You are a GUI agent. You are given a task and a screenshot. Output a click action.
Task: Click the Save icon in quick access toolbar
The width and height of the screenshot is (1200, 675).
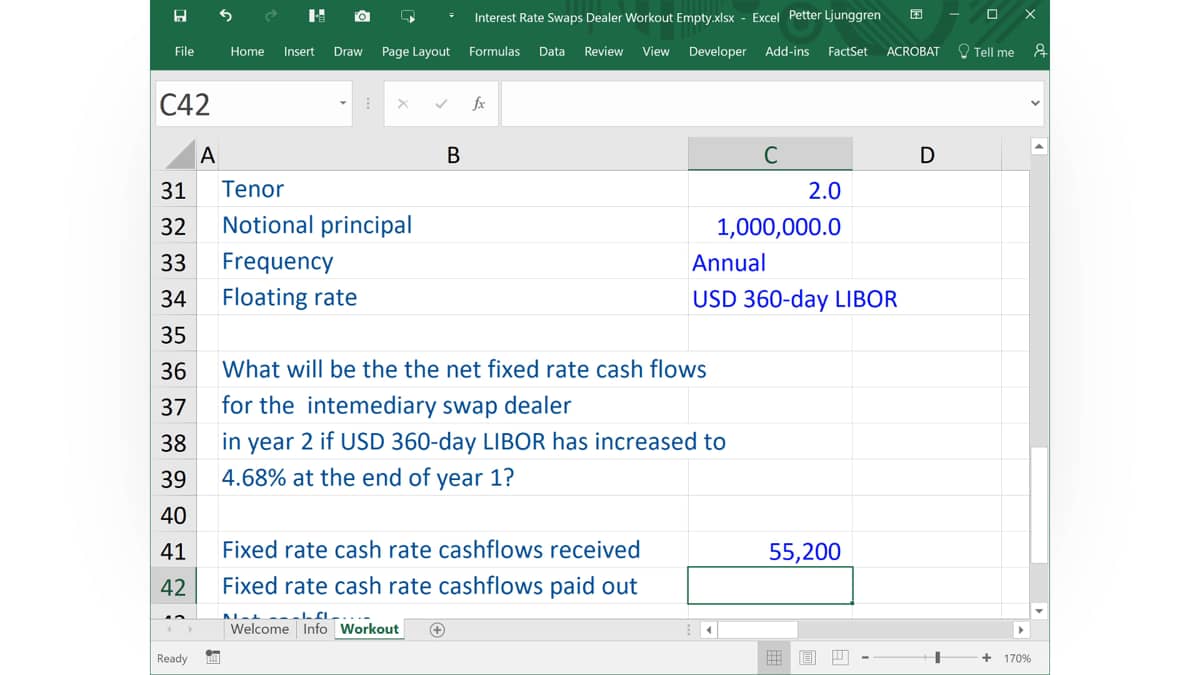[x=180, y=16]
